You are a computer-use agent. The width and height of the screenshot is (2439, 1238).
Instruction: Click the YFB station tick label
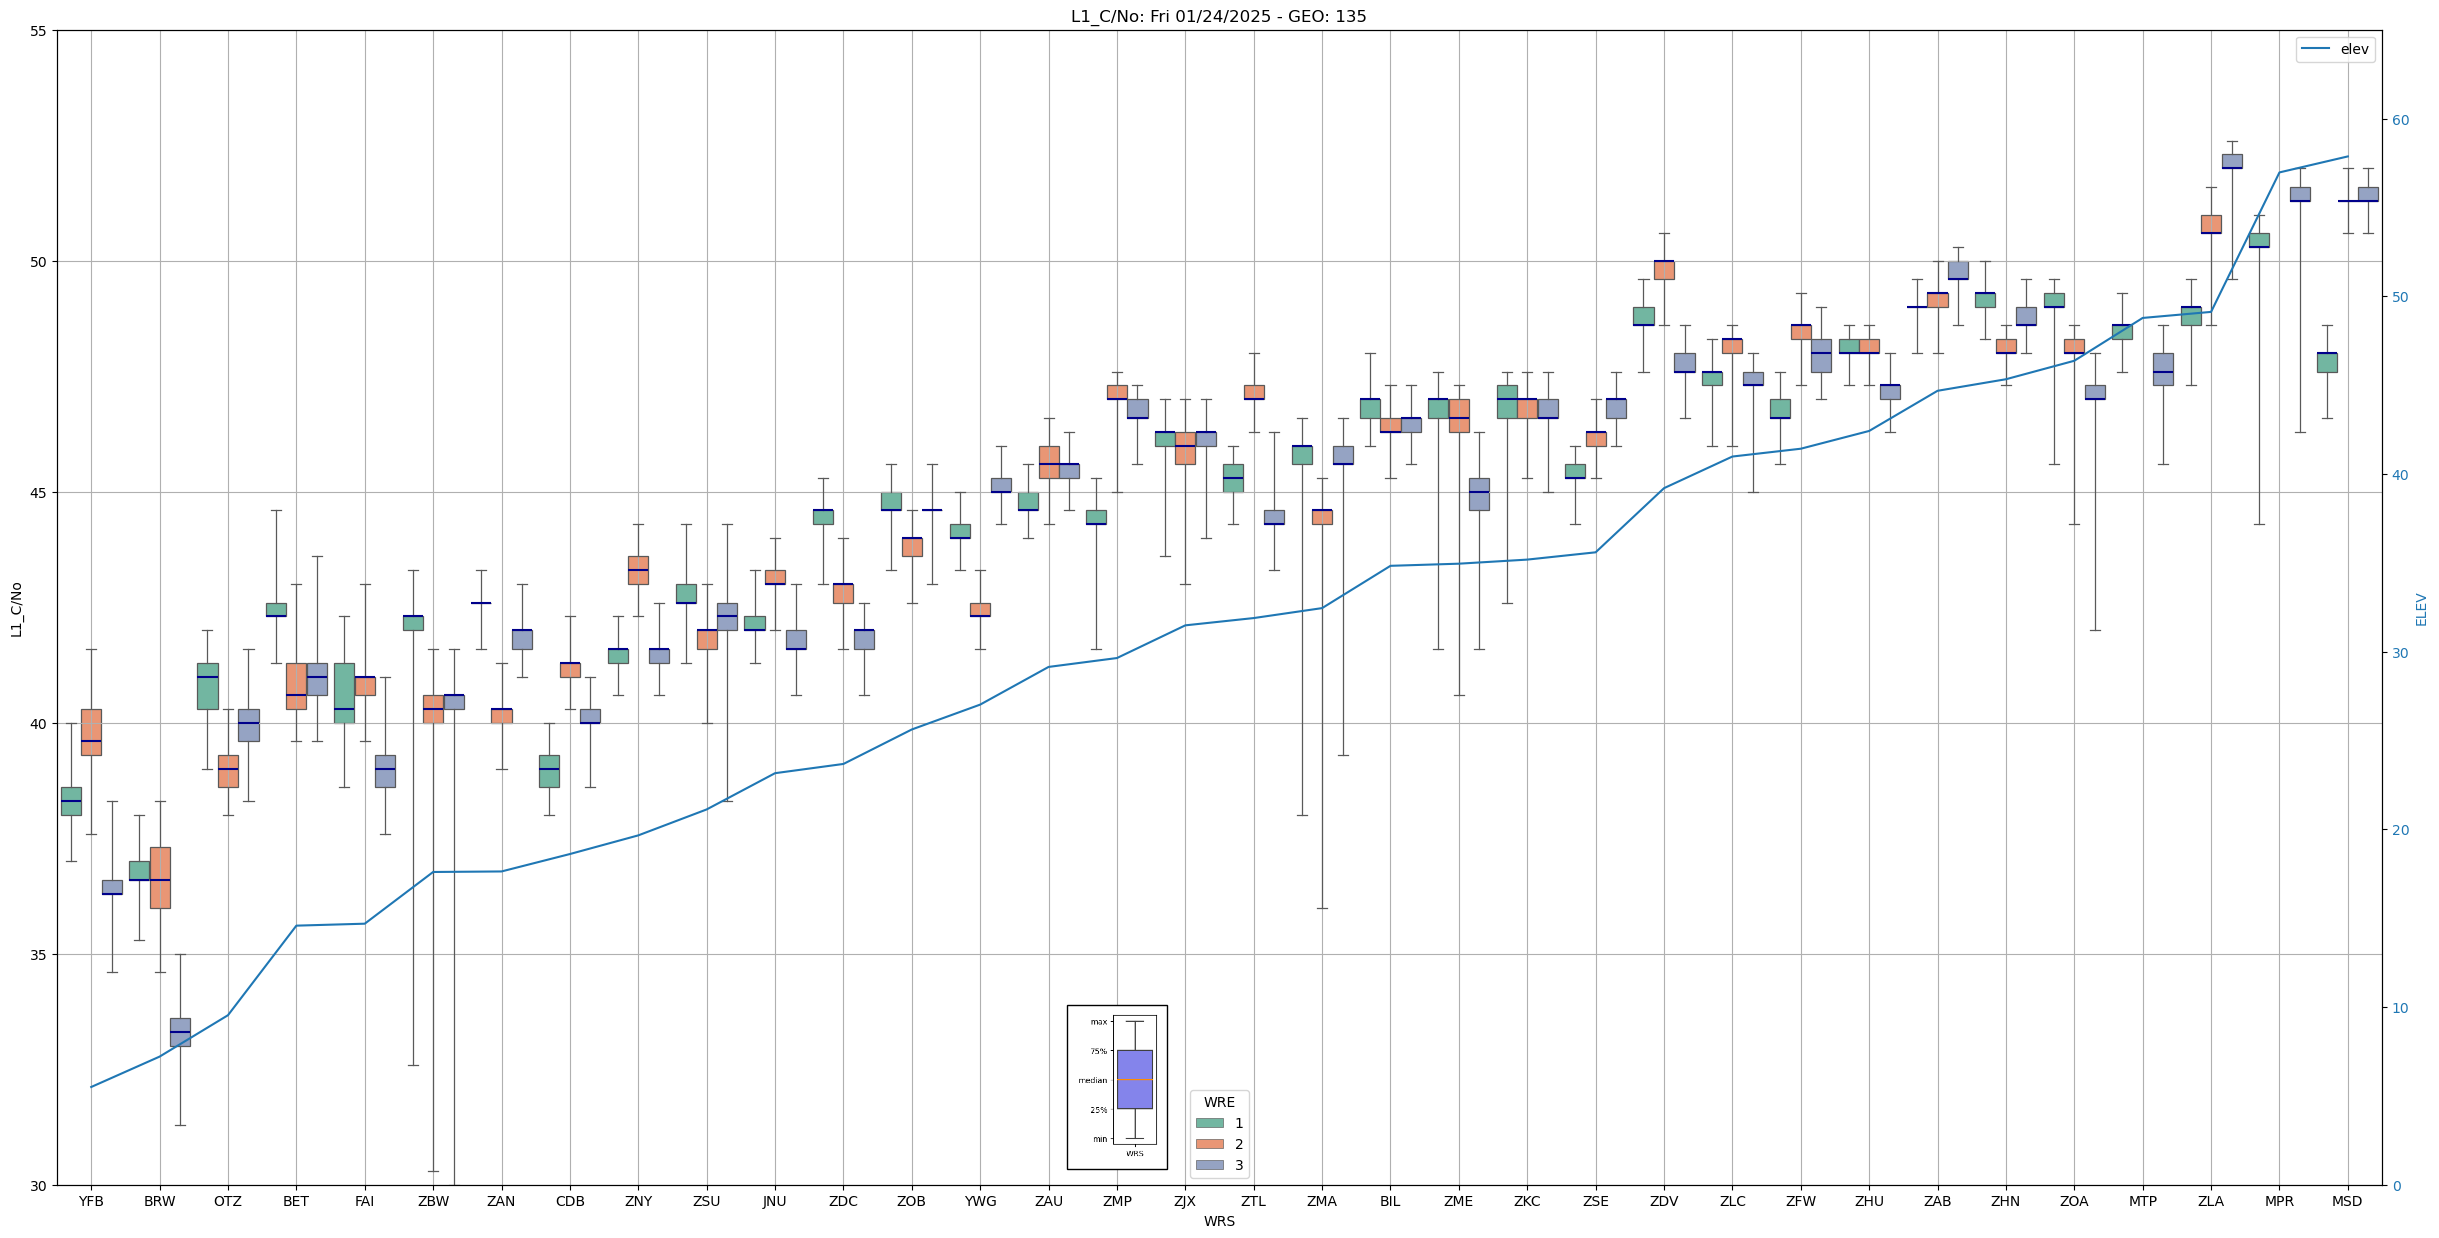pos(91,1202)
